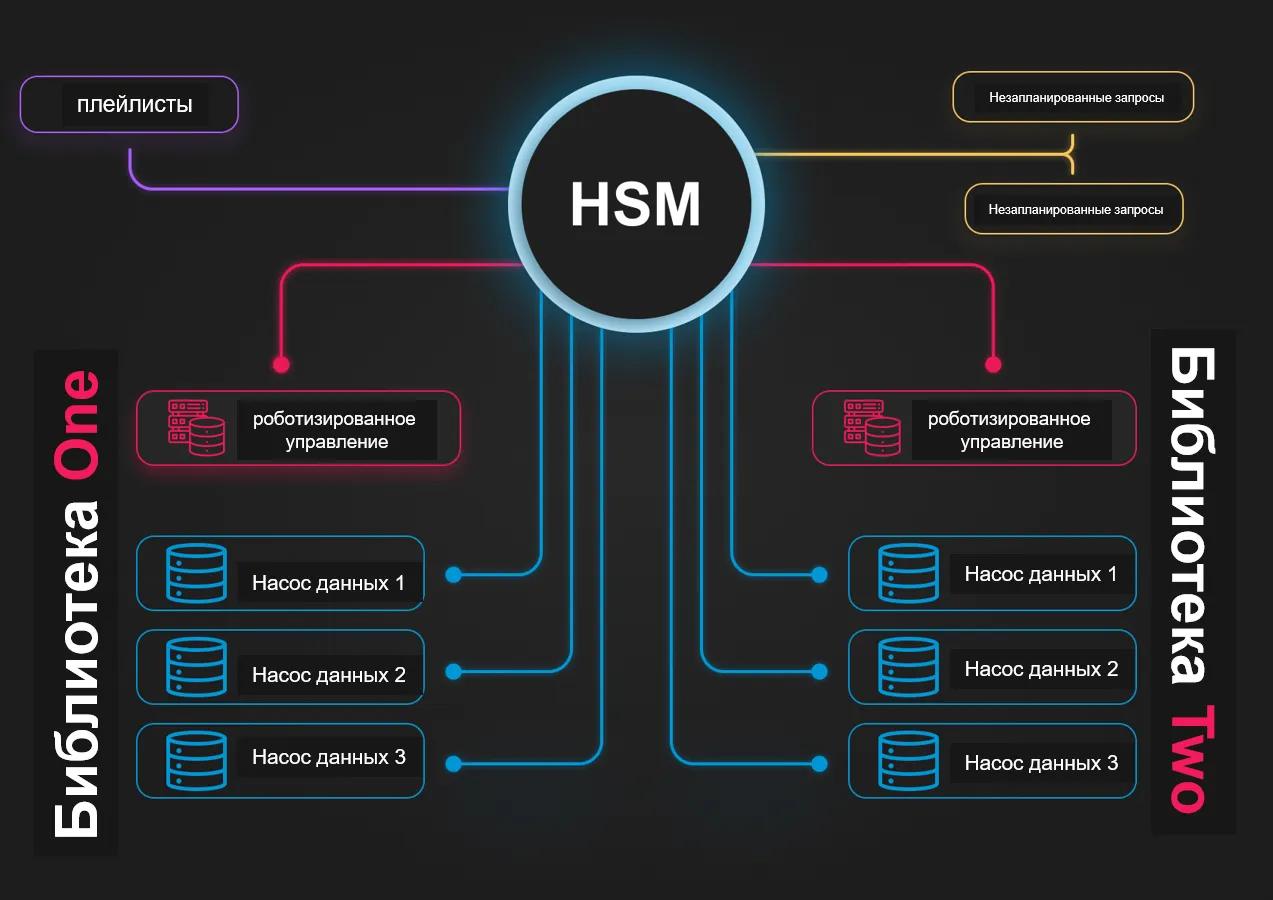
Task: Click Library Two's Насос данных 3 database icon
Action: tap(908, 760)
